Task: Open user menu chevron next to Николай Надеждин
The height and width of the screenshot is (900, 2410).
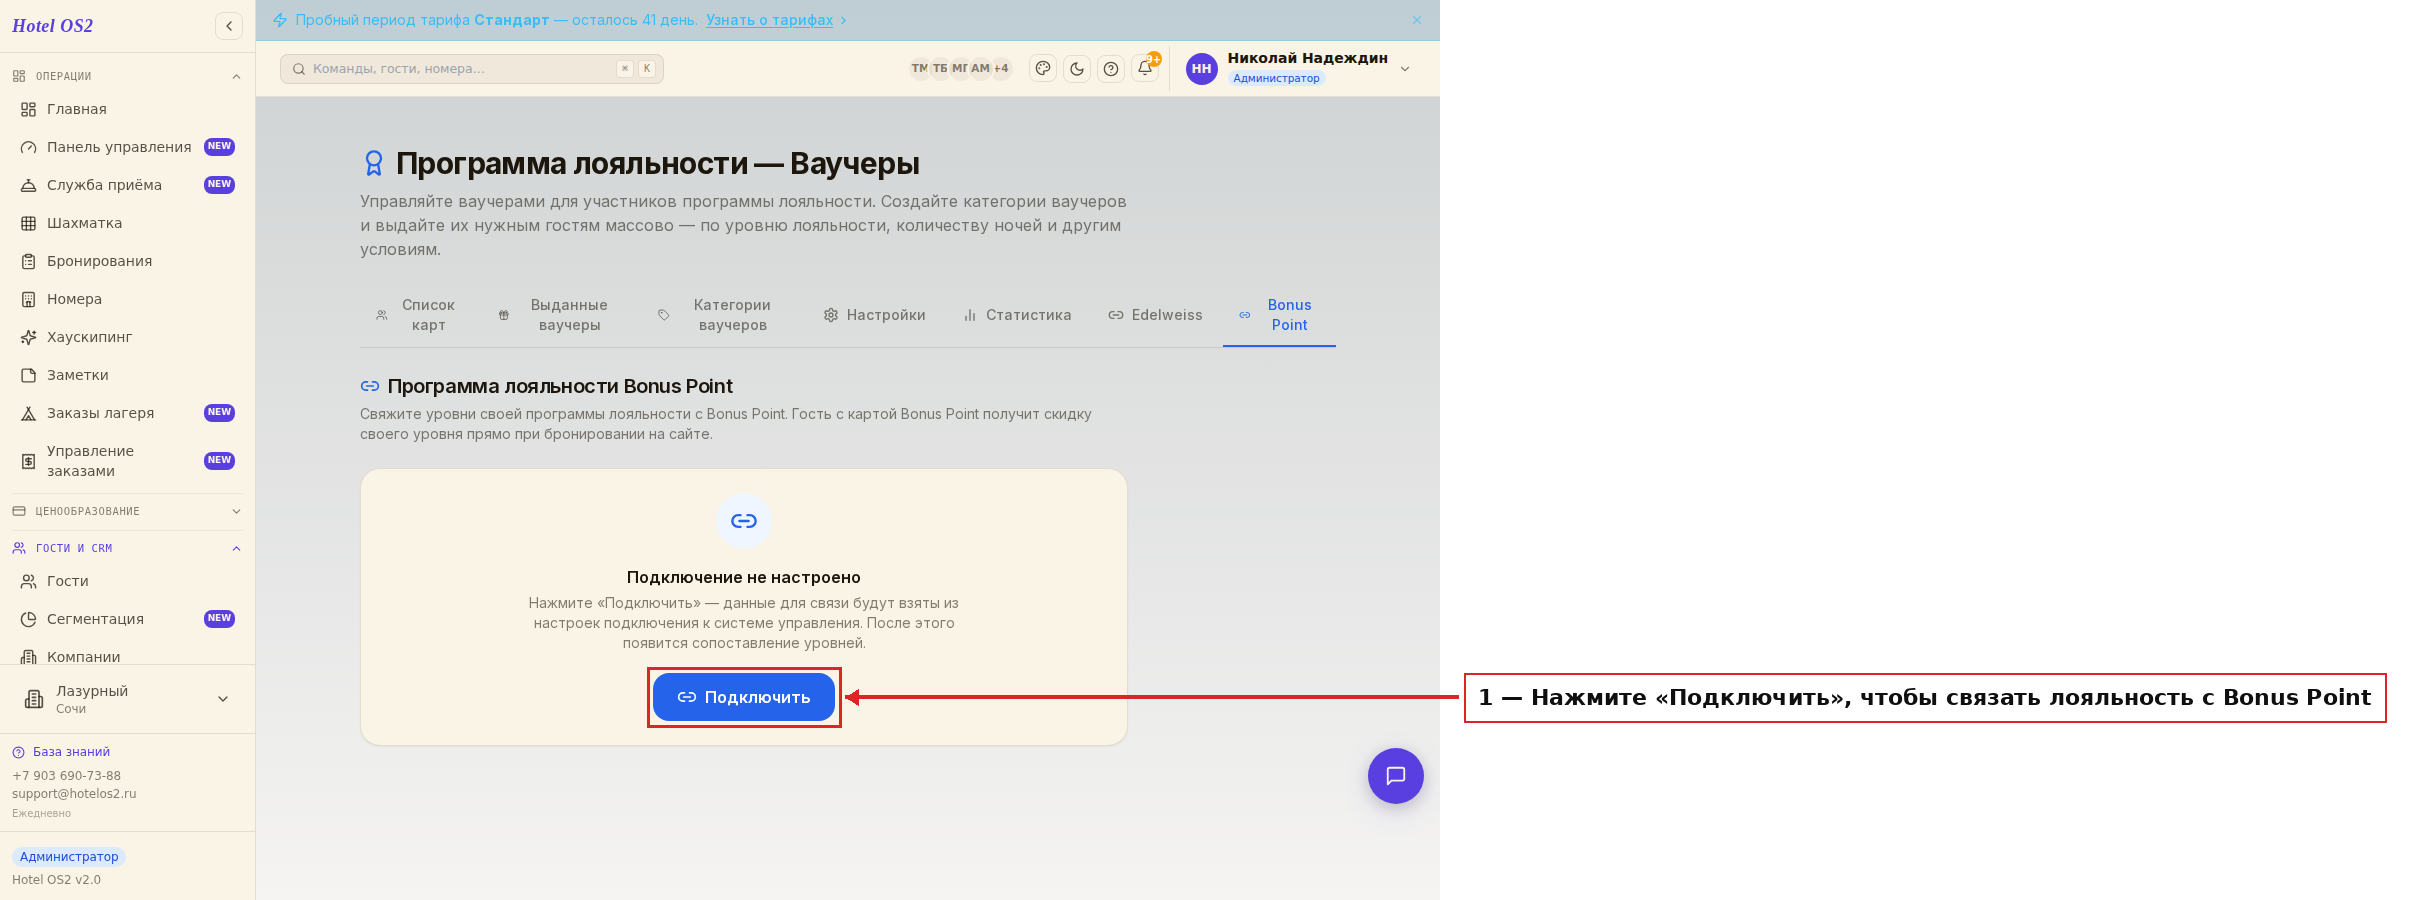Action: (x=1405, y=69)
